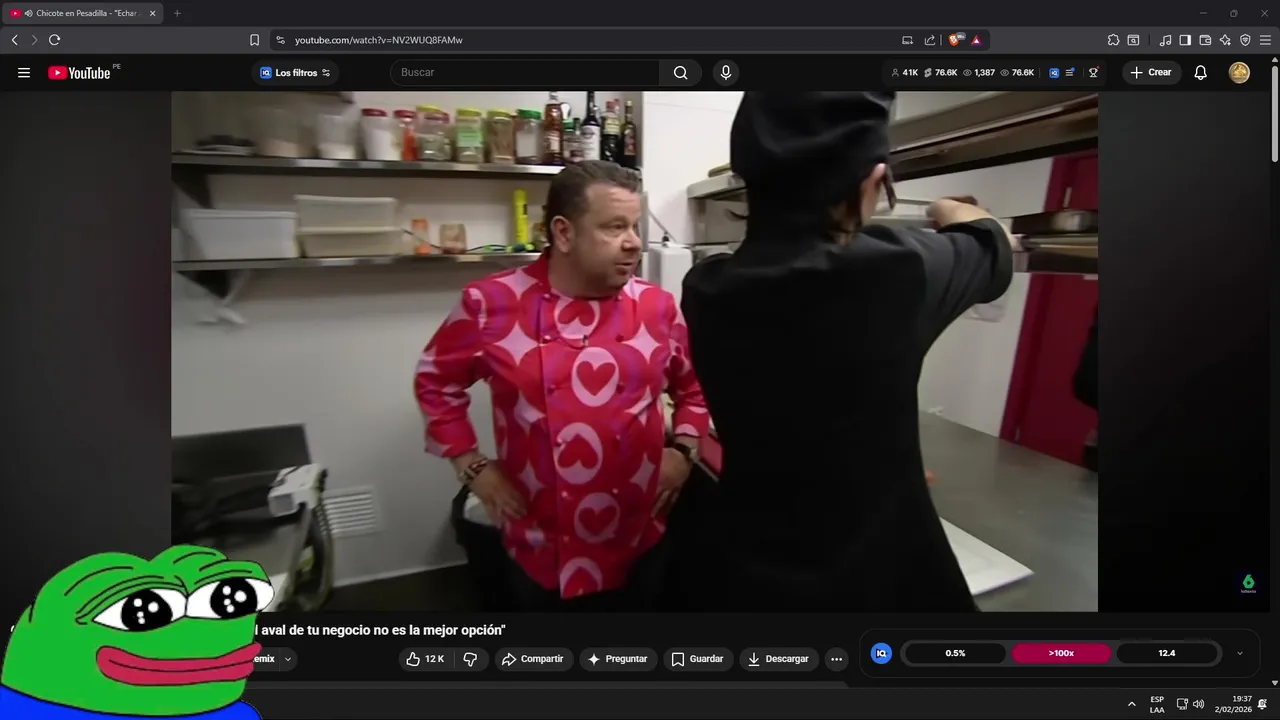The image size is (1280, 720).
Task: Open YouTube notifications bell
Action: tap(1200, 72)
